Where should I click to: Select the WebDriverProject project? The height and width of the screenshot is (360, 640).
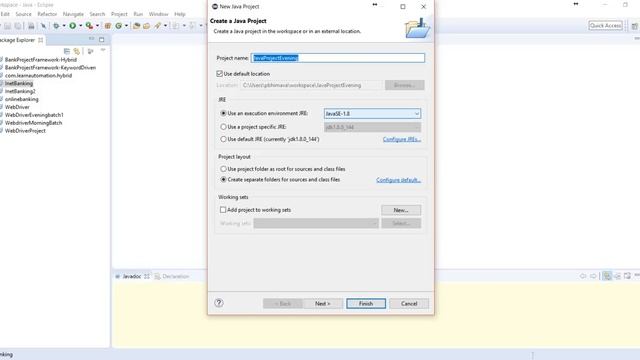[x=25, y=131]
